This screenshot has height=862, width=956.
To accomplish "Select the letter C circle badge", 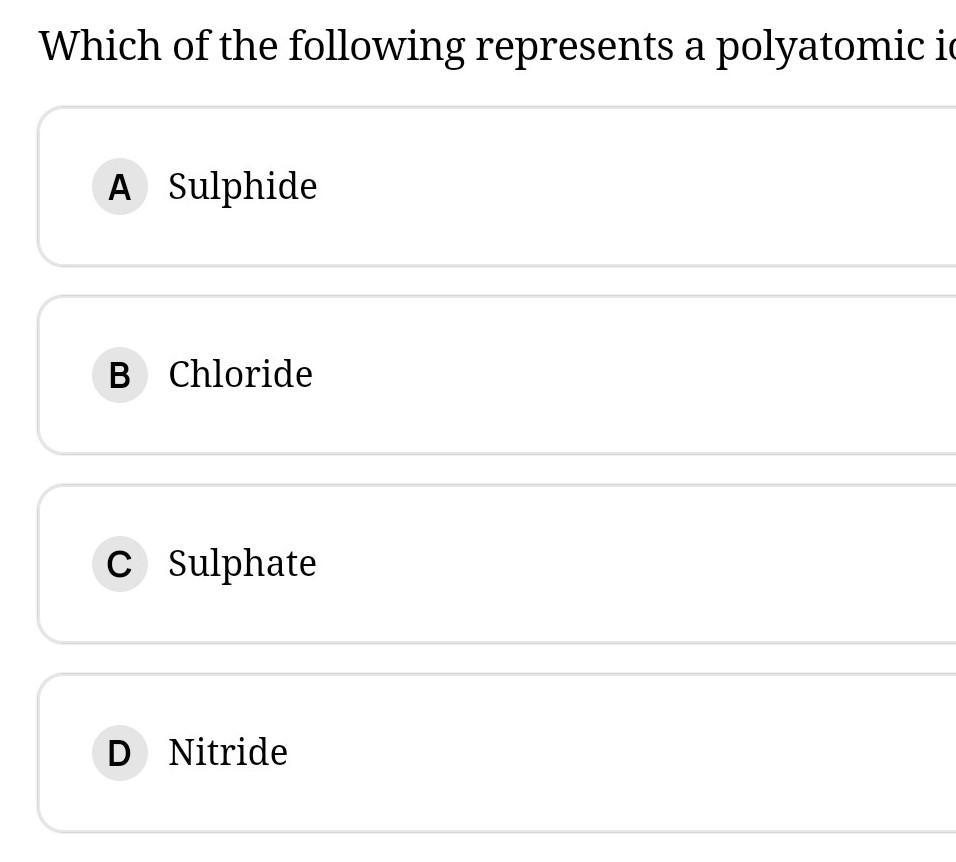I will point(119,564).
